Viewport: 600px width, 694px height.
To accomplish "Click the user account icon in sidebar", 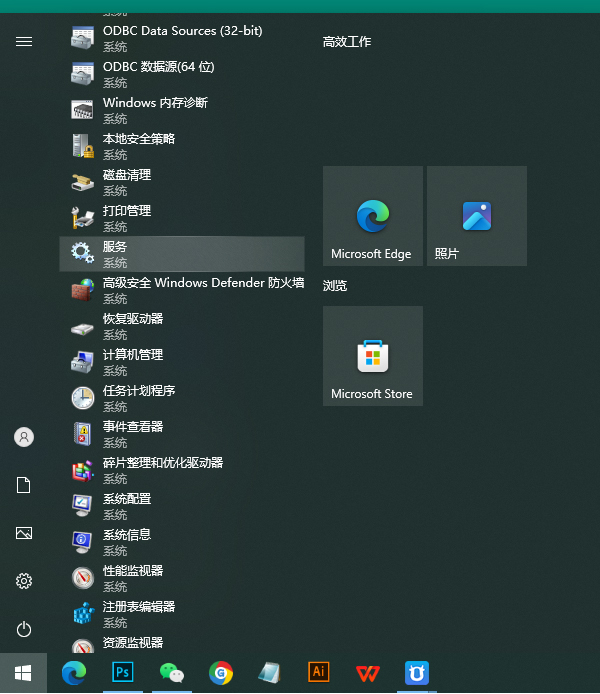I will coord(24,437).
